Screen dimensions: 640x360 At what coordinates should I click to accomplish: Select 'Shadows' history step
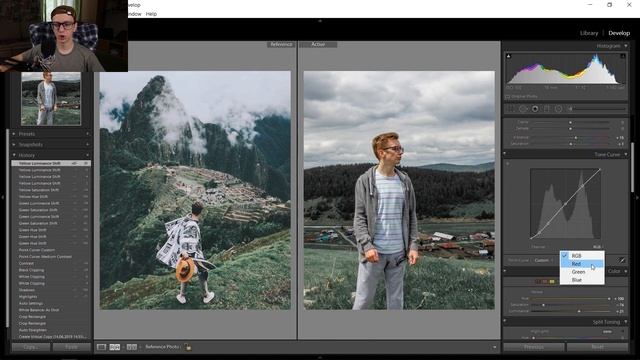click(51, 290)
